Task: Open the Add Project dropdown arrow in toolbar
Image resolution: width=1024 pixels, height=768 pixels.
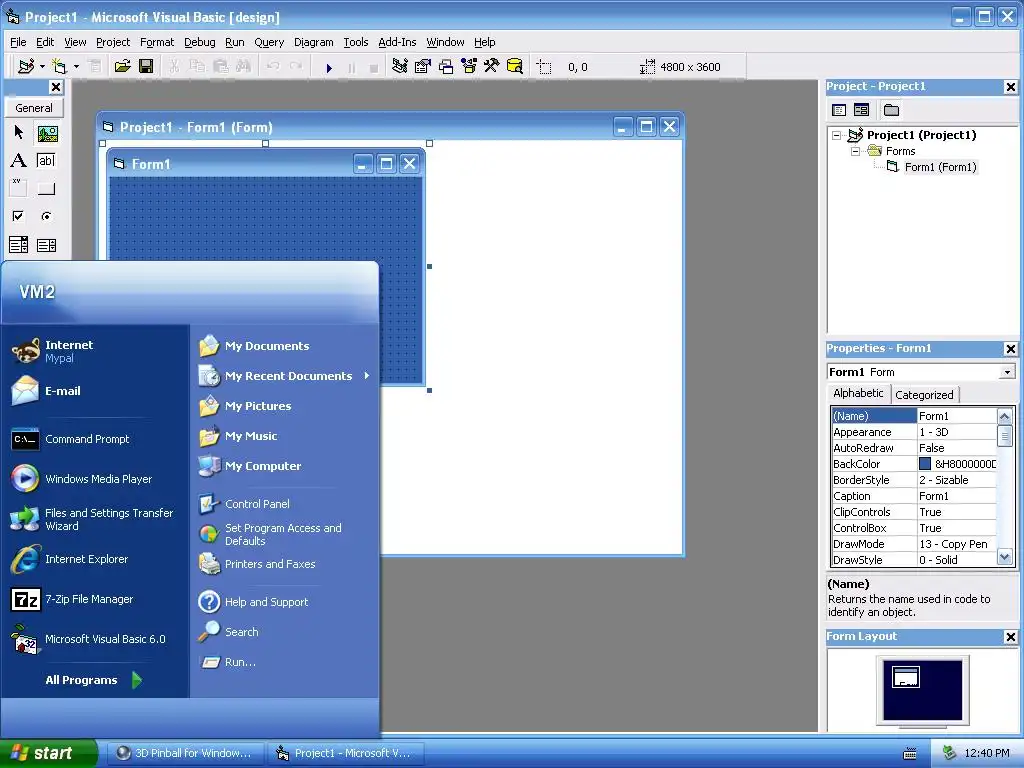Action: (x=42, y=67)
